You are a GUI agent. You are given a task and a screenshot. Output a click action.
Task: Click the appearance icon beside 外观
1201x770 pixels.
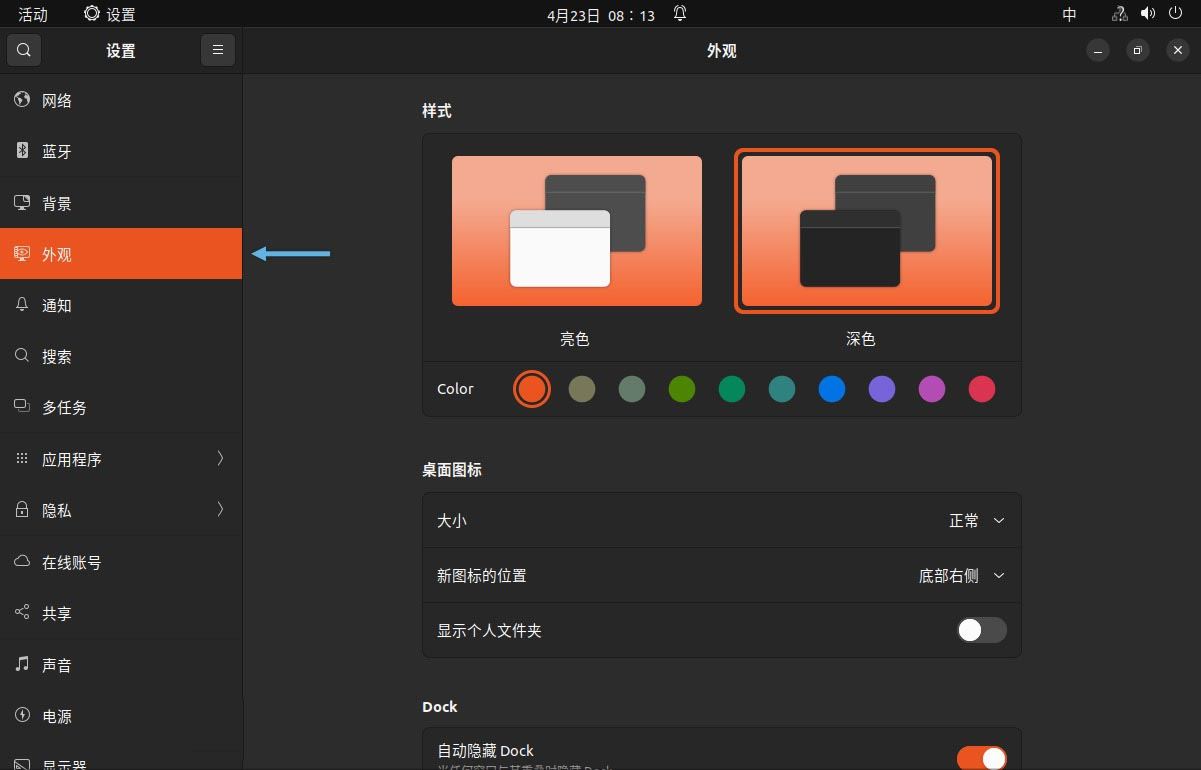tap(22, 254)
